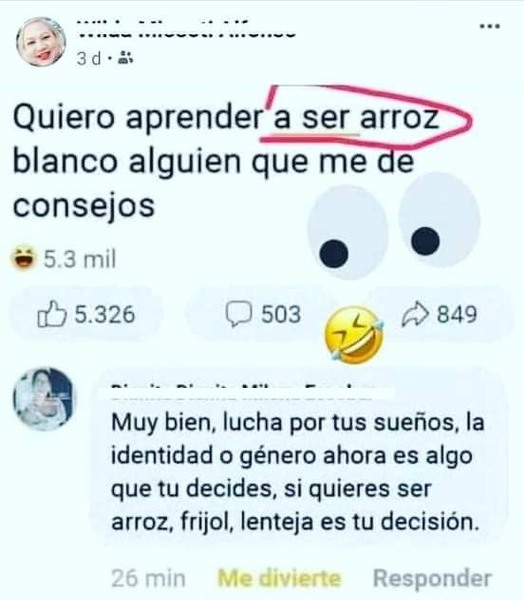Screen dimensions: 524x600
Task: Open the commenter's profile picture
Action: pyautogui.click(x=45, y=398)
